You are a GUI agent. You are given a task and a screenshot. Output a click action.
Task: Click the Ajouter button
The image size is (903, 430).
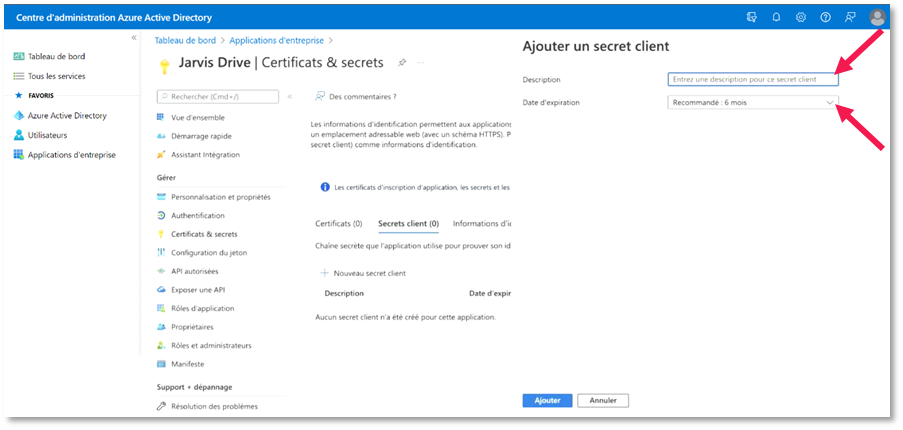tap(547, 400)
